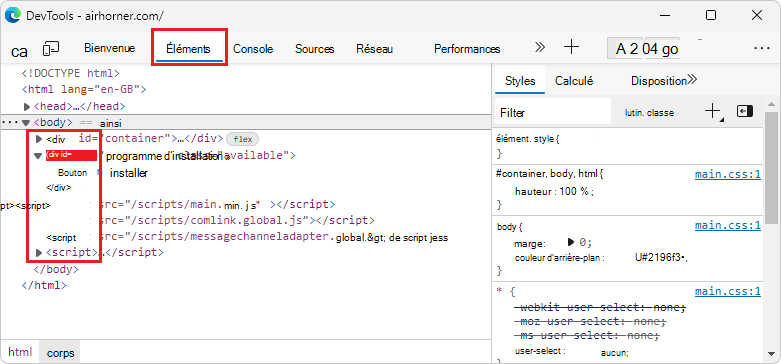Click the Edge DevTools logo icon

(12, 15)
